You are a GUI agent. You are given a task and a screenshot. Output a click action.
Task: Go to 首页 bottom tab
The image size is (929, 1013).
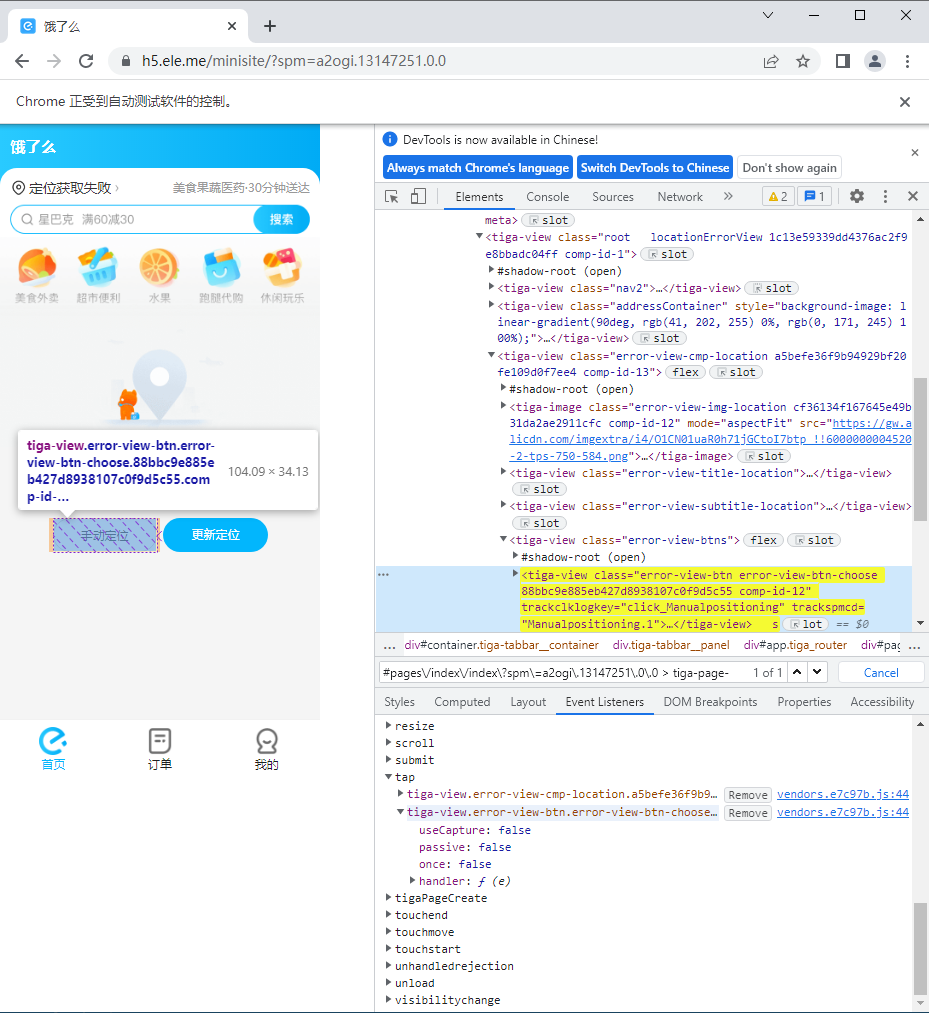(x=53, y=749)
